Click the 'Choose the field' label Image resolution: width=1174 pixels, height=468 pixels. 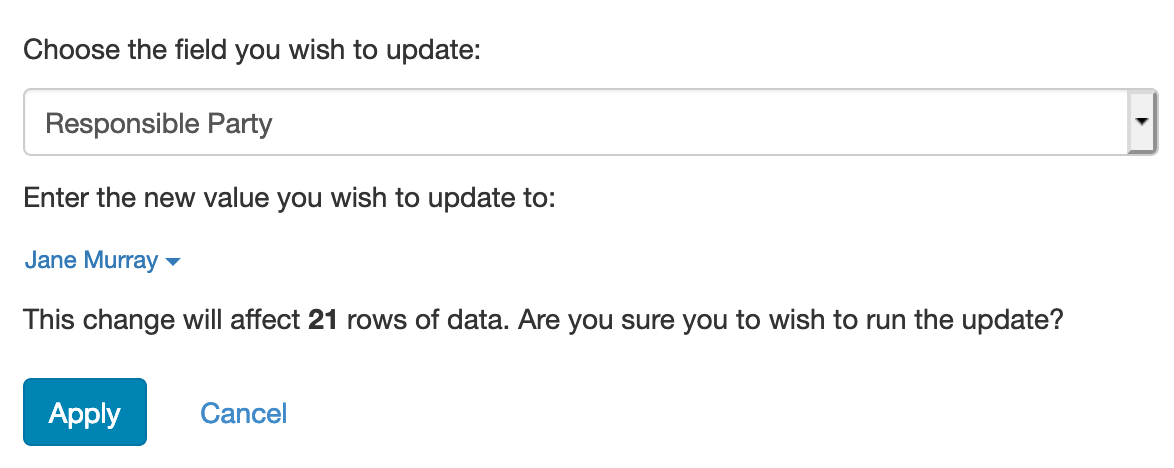coord(252,50)
